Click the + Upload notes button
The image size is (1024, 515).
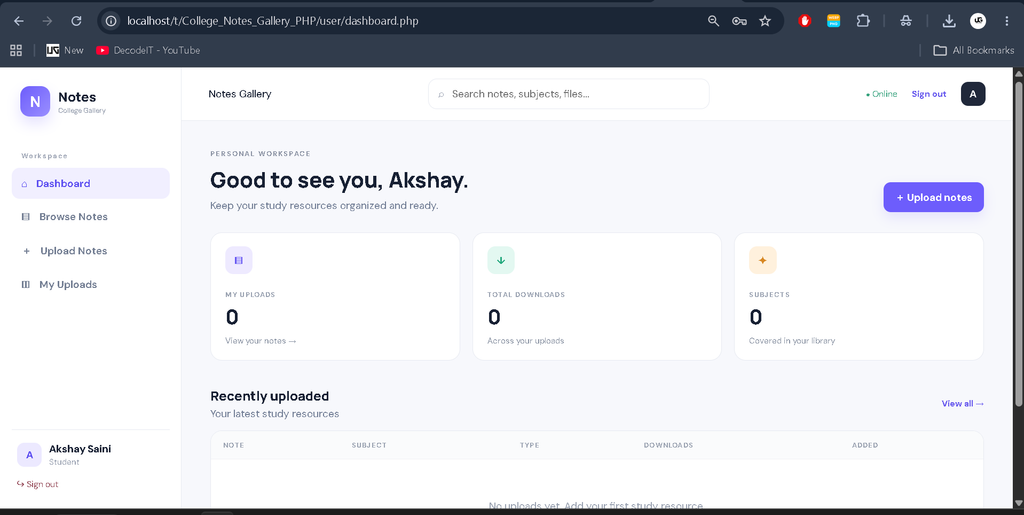933,197
